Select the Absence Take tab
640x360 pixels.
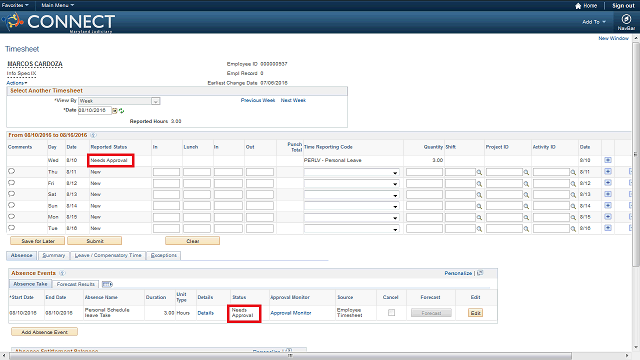tap(30, 284)
